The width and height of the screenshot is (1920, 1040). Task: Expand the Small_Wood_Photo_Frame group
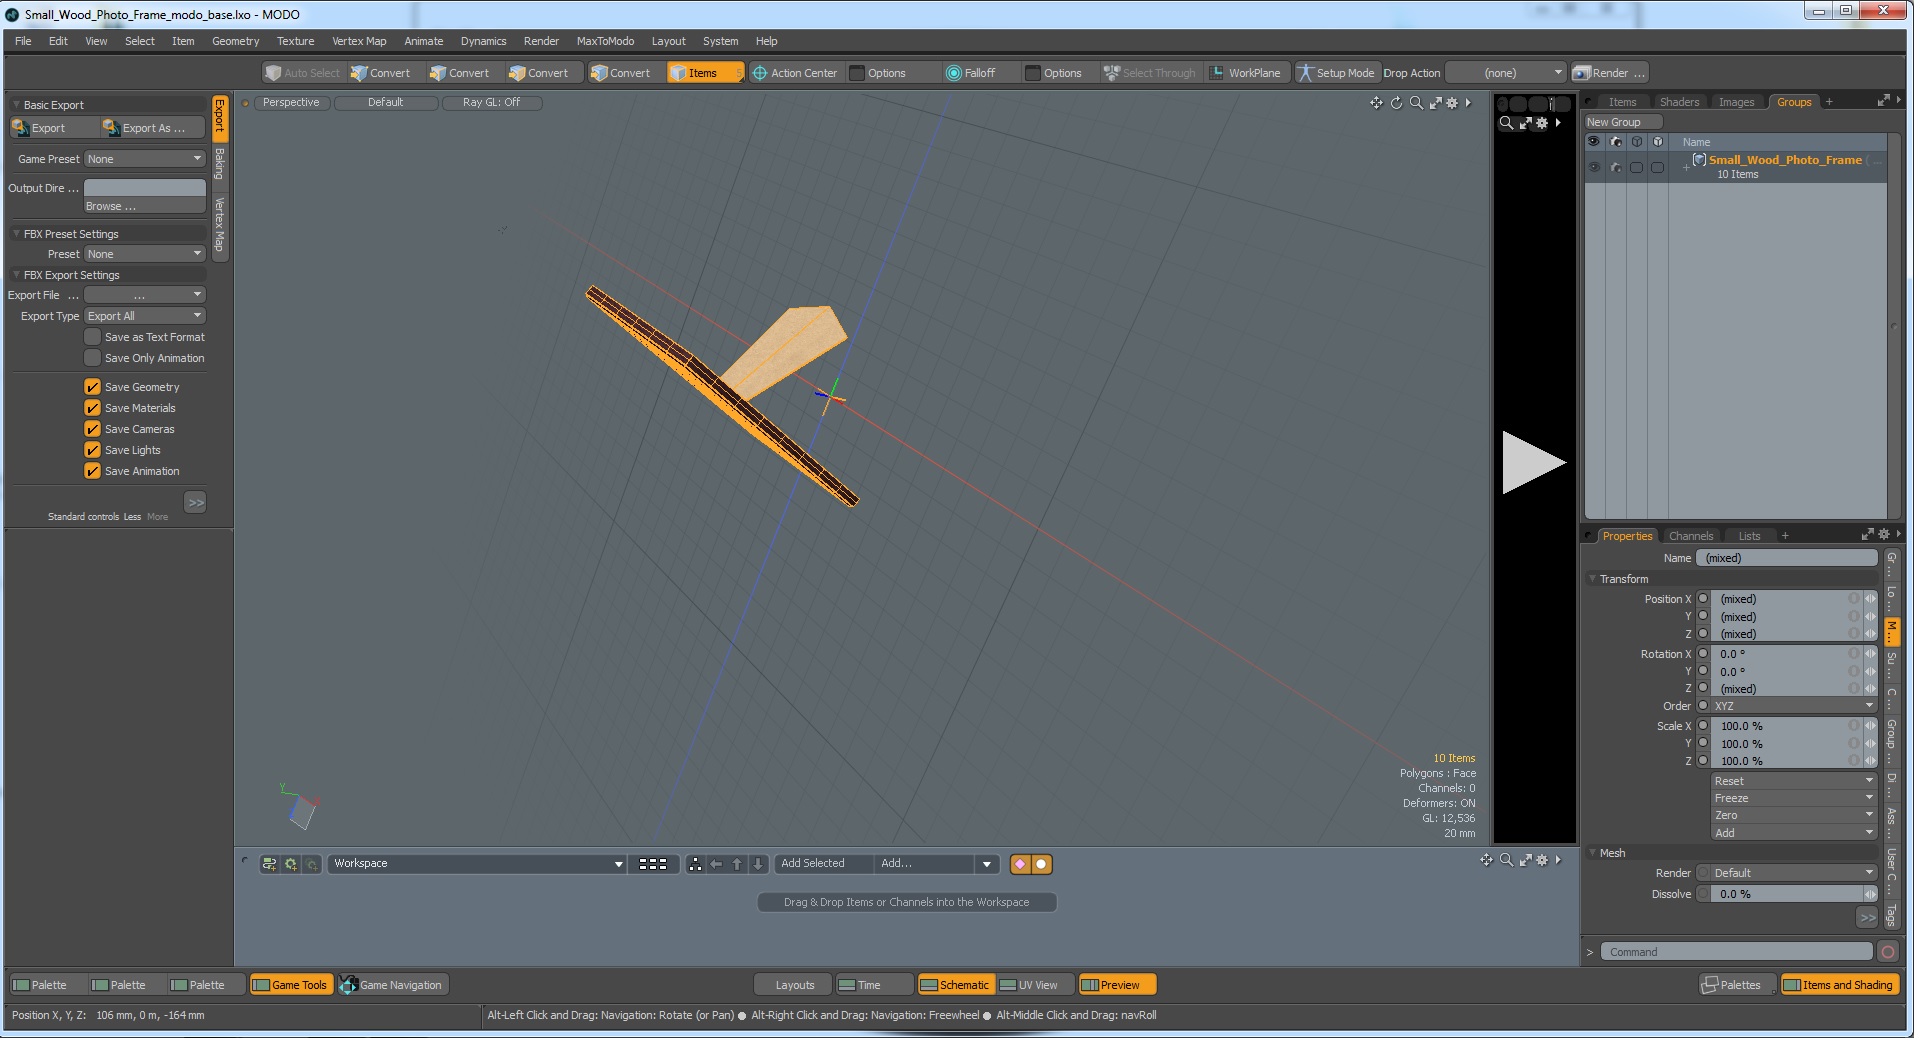click(x=1686, y=167)
